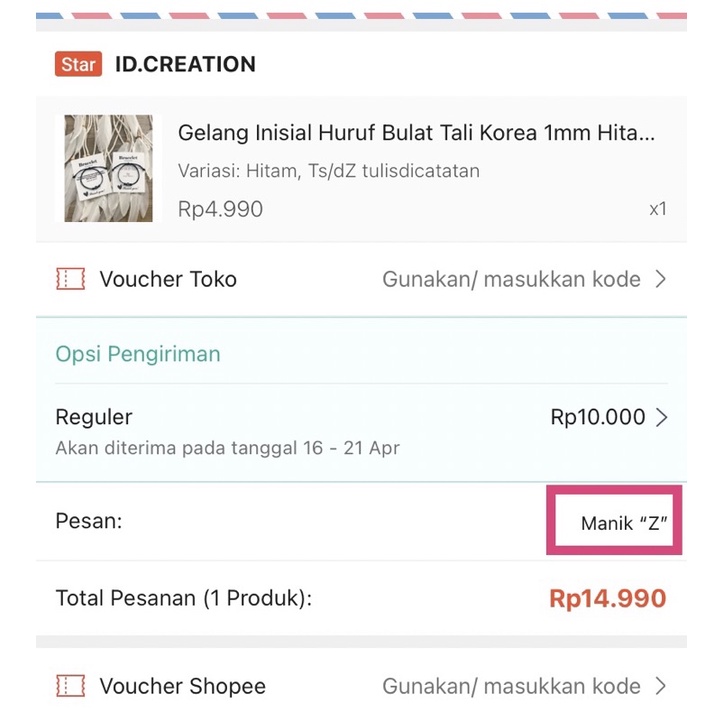
Task: Tap Voucher Shopee 'Gunakan/ masukkan kode' text
Action: point(511,686)
